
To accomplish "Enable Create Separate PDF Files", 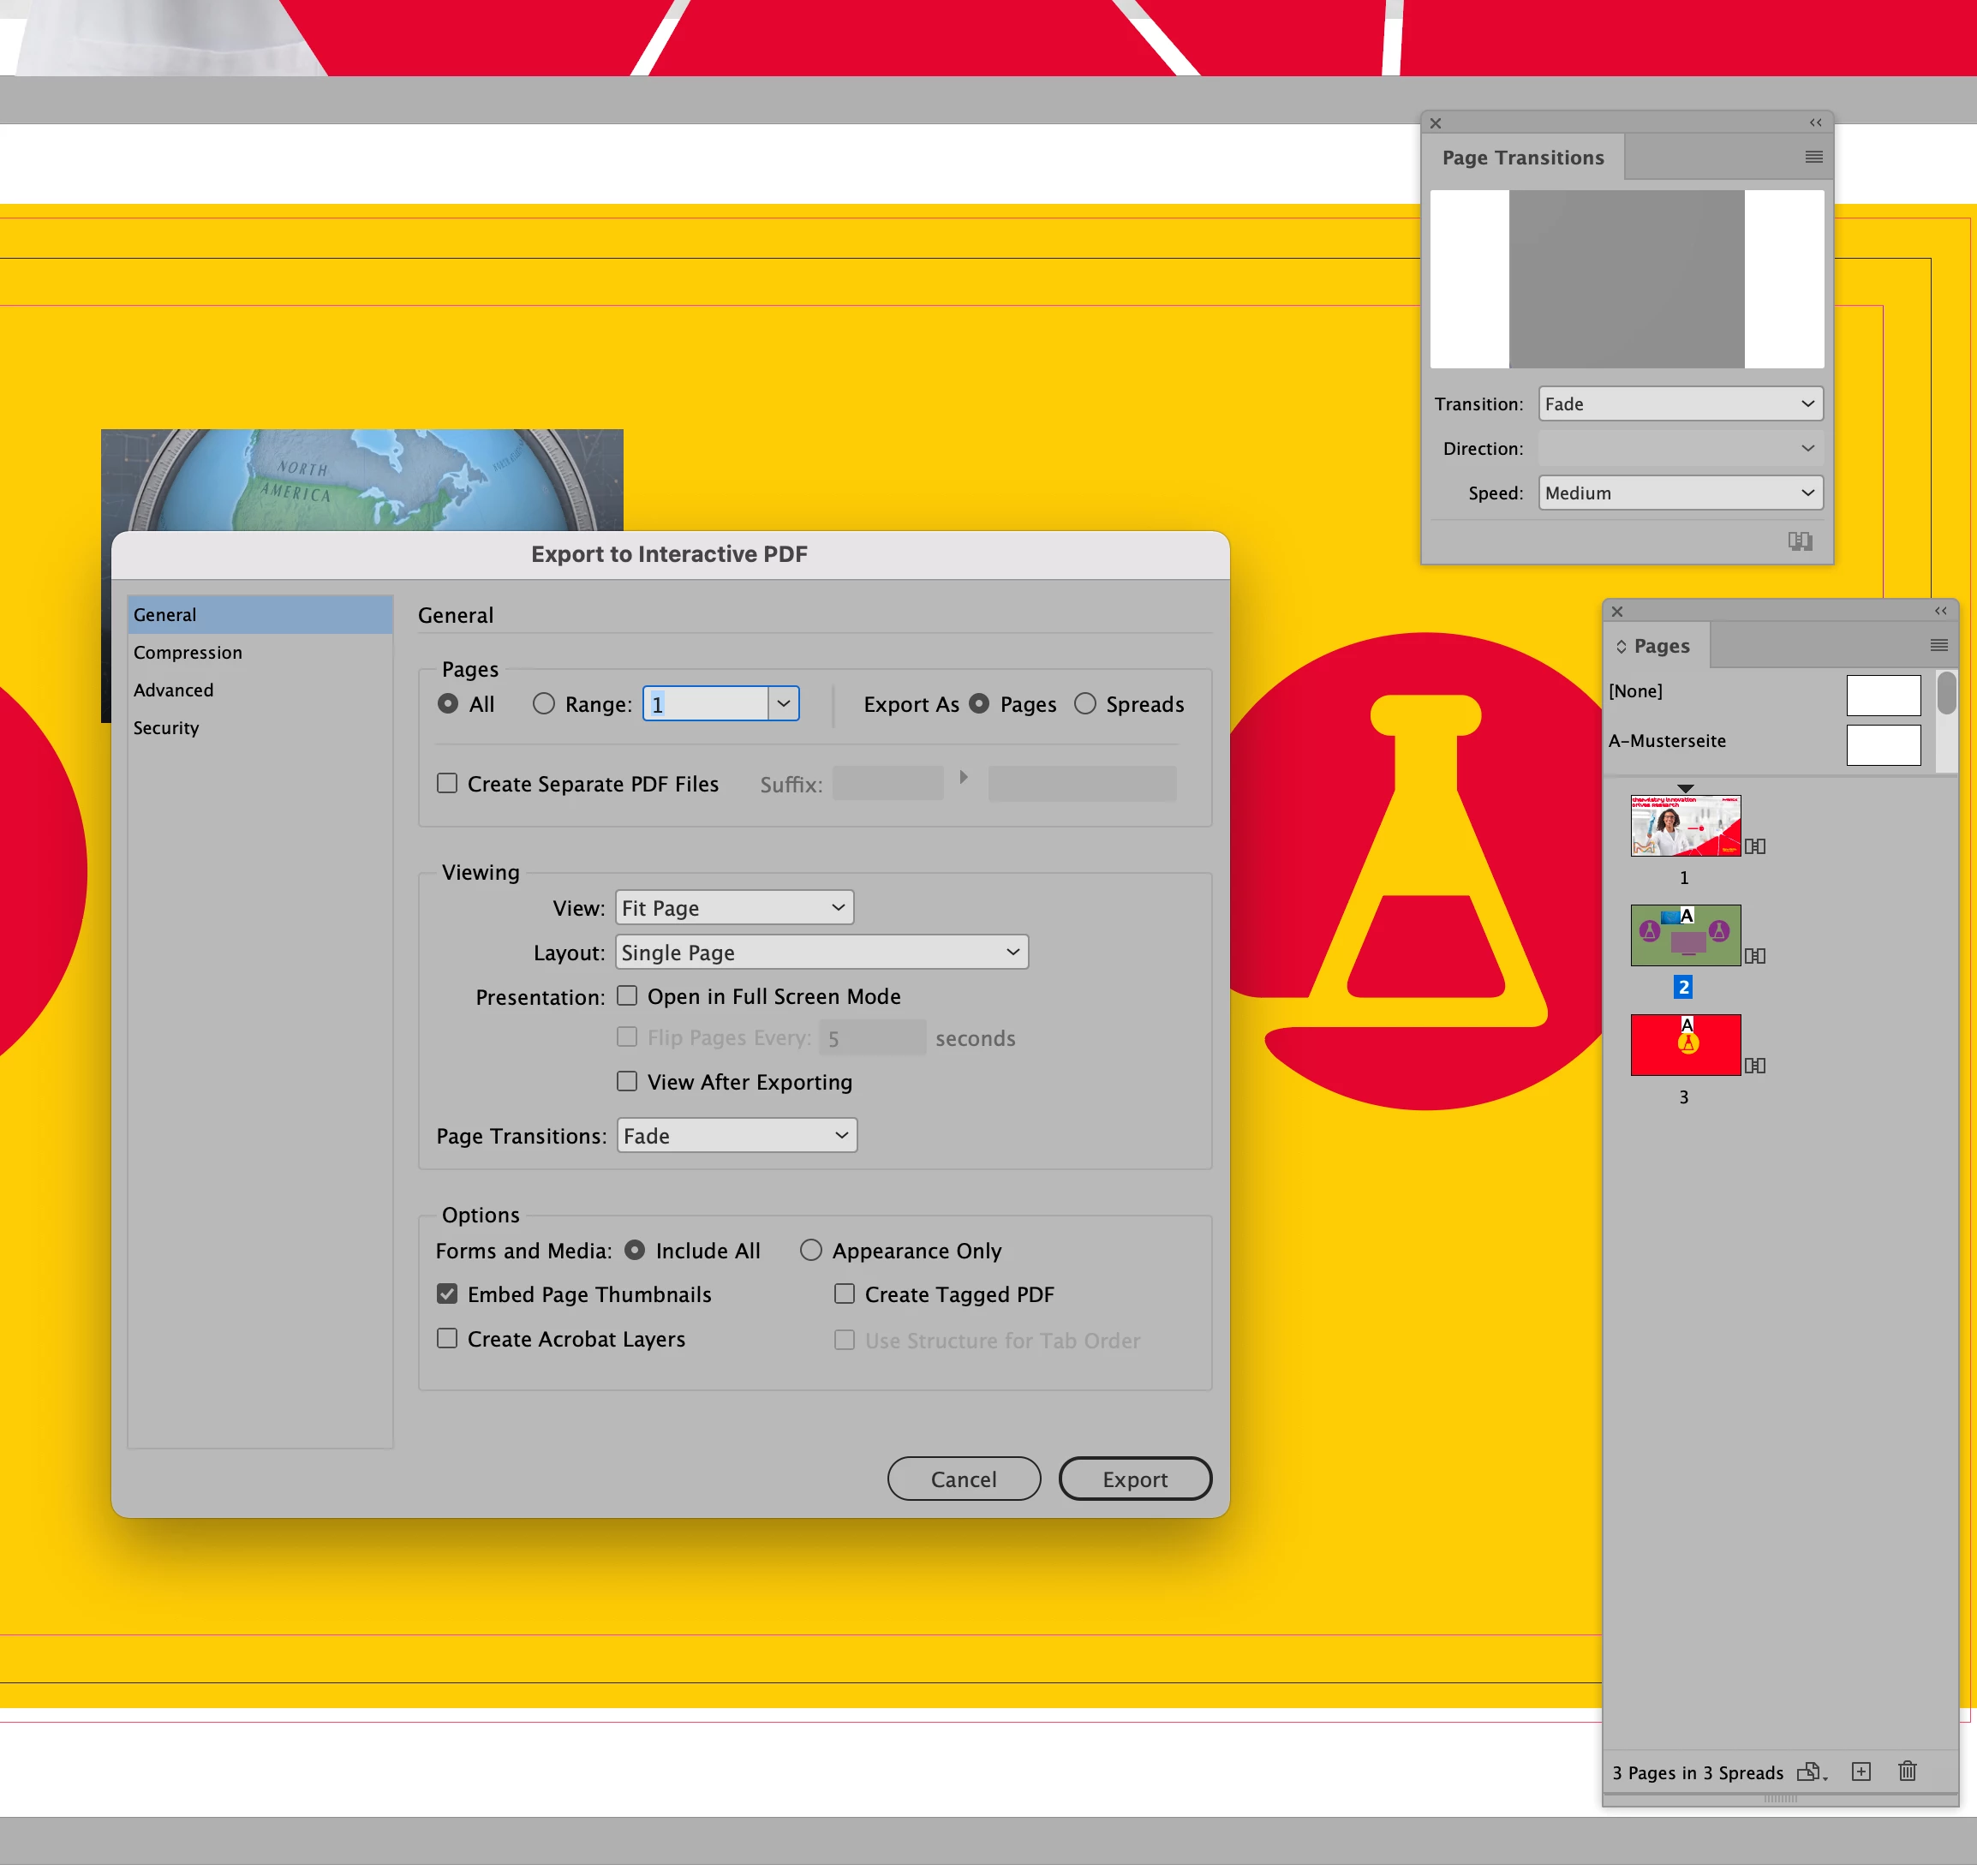I will (447, 783).
